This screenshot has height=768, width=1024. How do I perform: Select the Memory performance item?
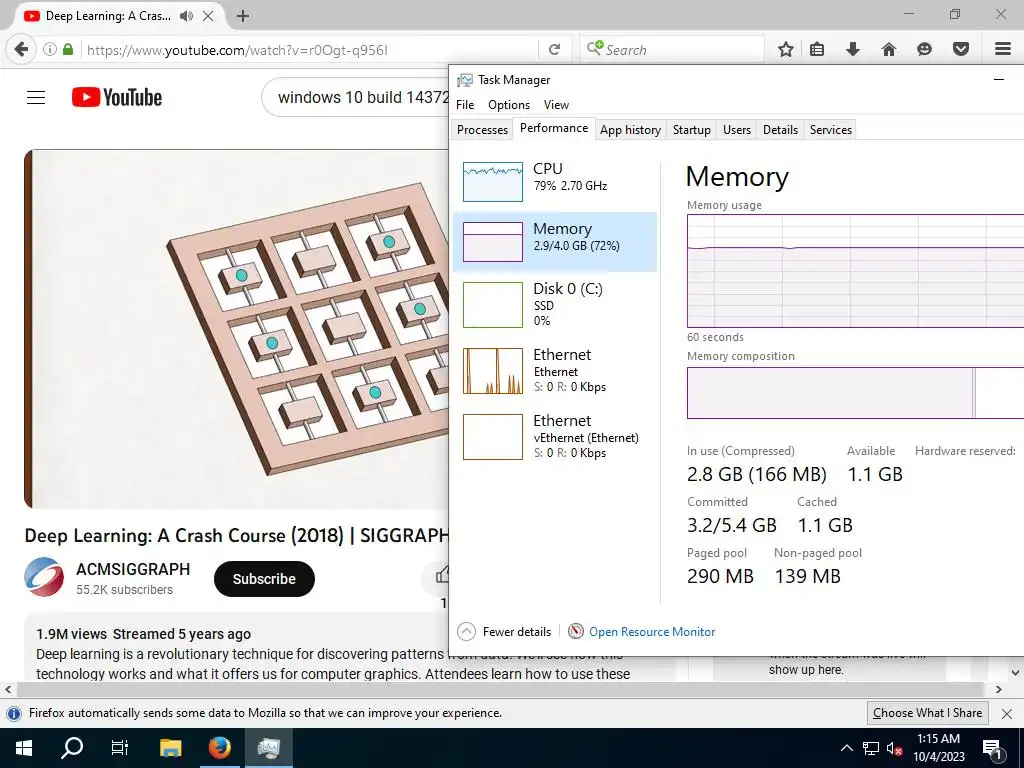[555, 242]
